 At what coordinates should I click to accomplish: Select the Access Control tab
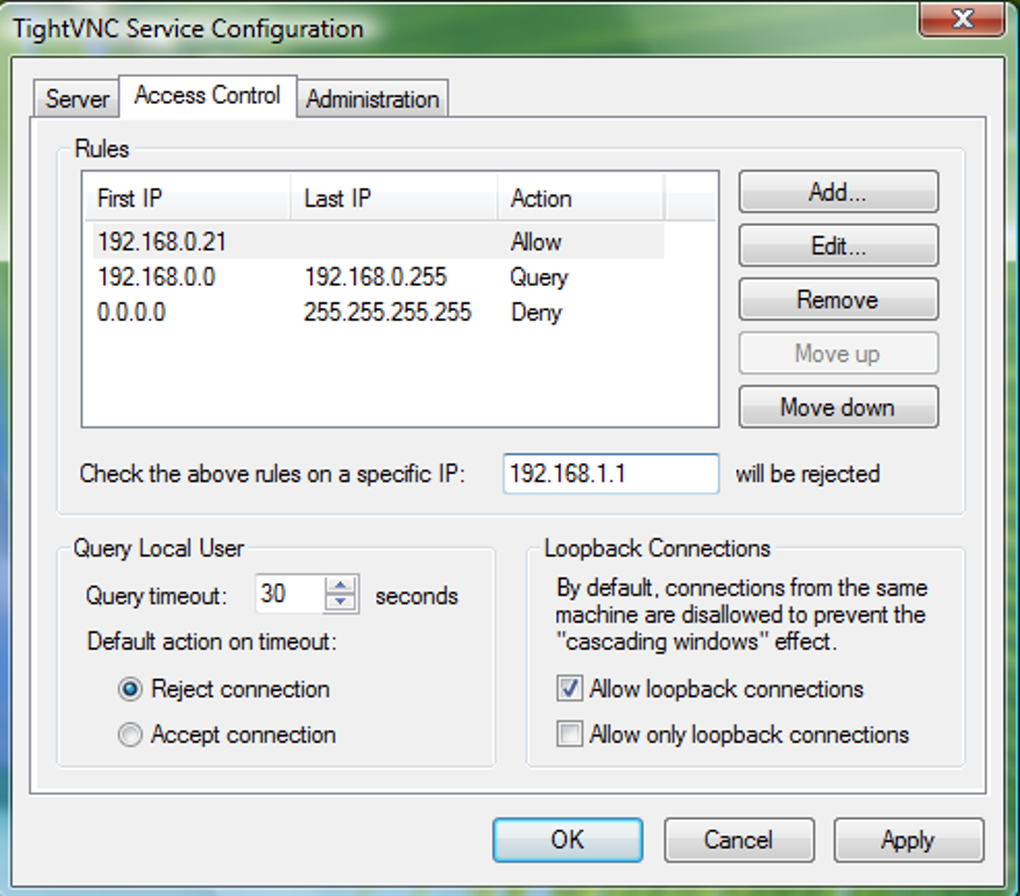[x=206, y=95]
